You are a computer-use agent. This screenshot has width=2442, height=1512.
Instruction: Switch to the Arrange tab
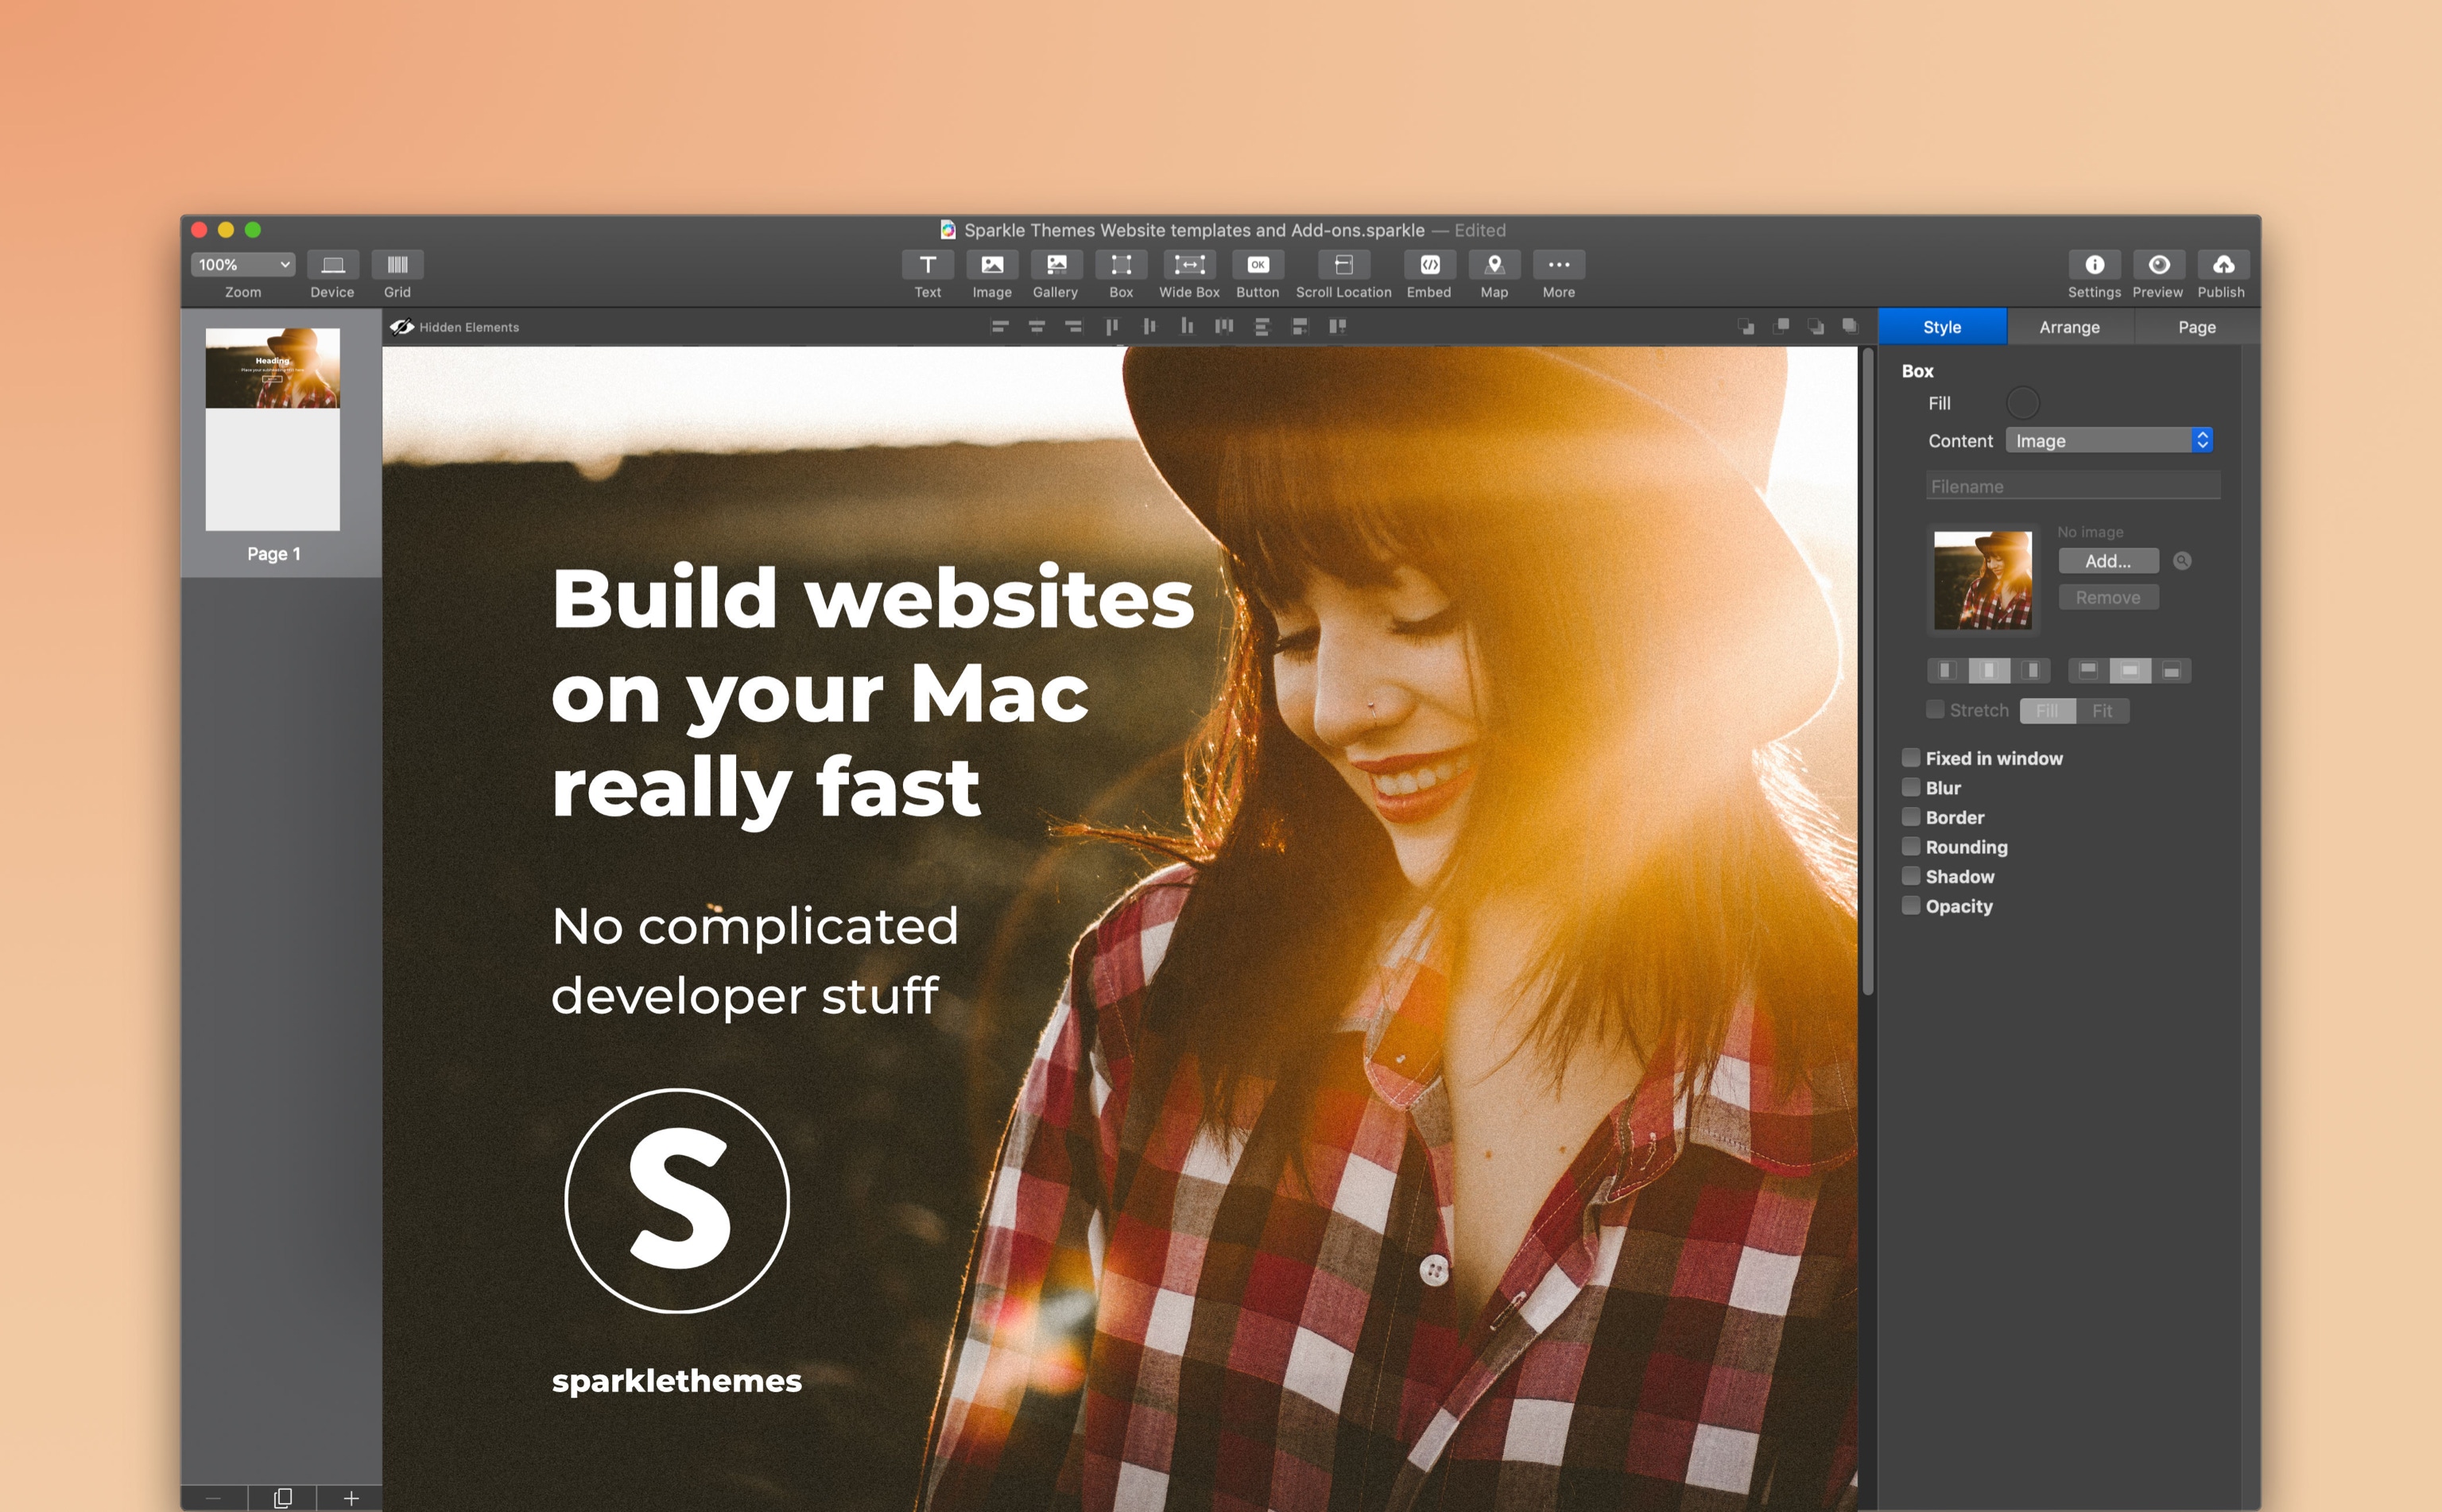tap(2069, 327)
